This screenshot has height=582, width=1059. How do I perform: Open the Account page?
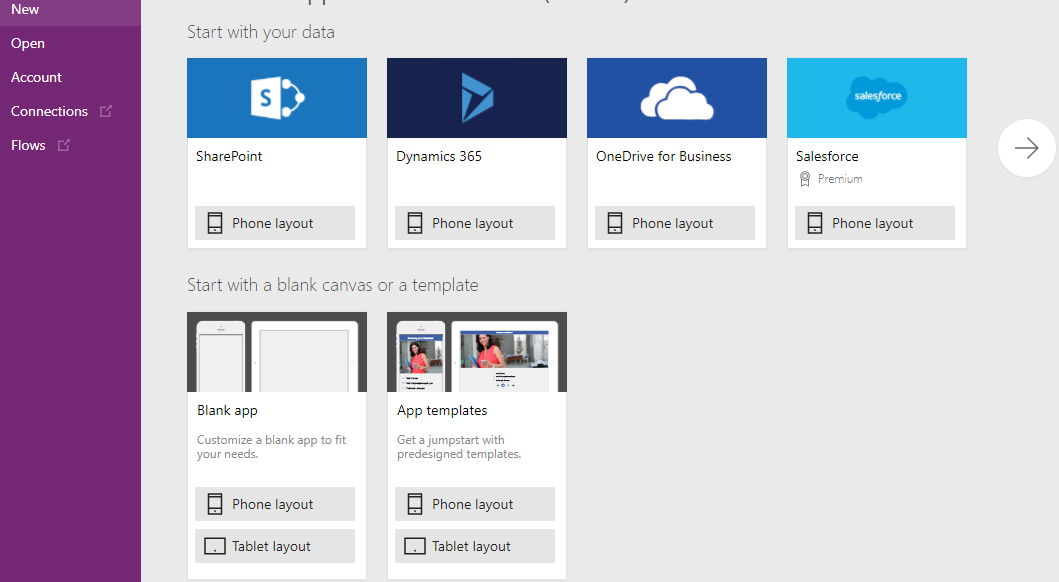pos(36,77)
